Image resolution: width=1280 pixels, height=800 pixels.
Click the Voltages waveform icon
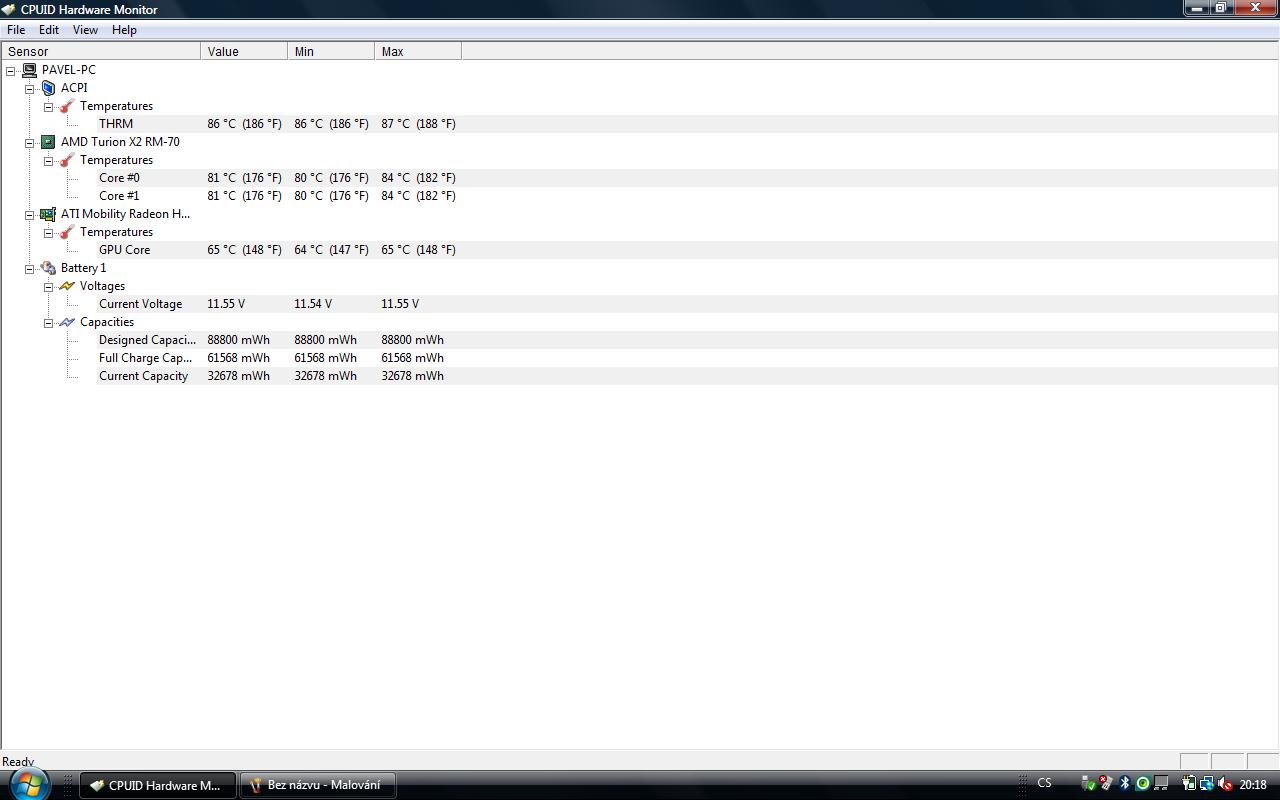point(67,286)
